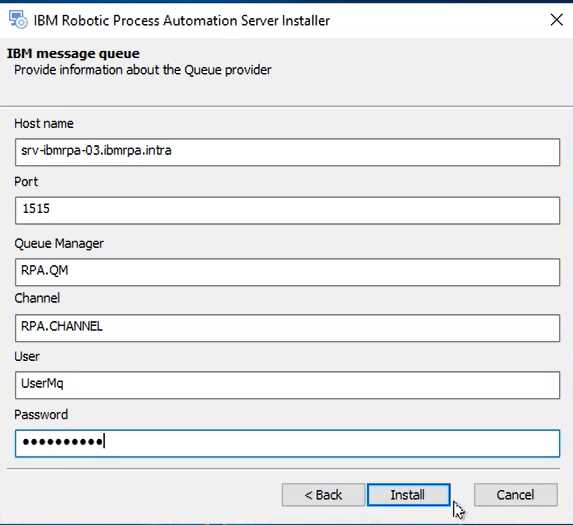This screenshot has height=525, width=573.
Task: Focus the Host name input field
Action: point(287,152)
